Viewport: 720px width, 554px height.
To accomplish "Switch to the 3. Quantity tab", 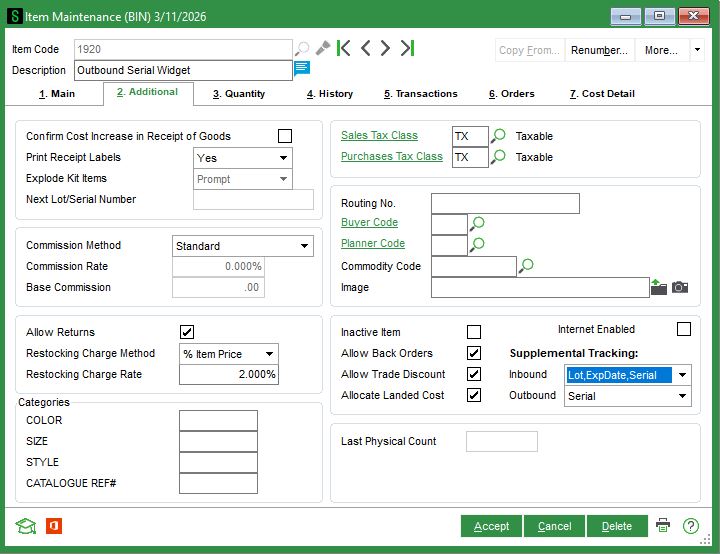I will click(238, 94).
